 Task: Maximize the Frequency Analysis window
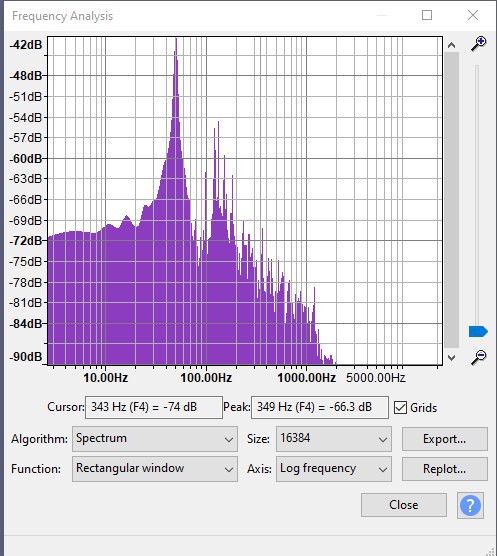427,15
